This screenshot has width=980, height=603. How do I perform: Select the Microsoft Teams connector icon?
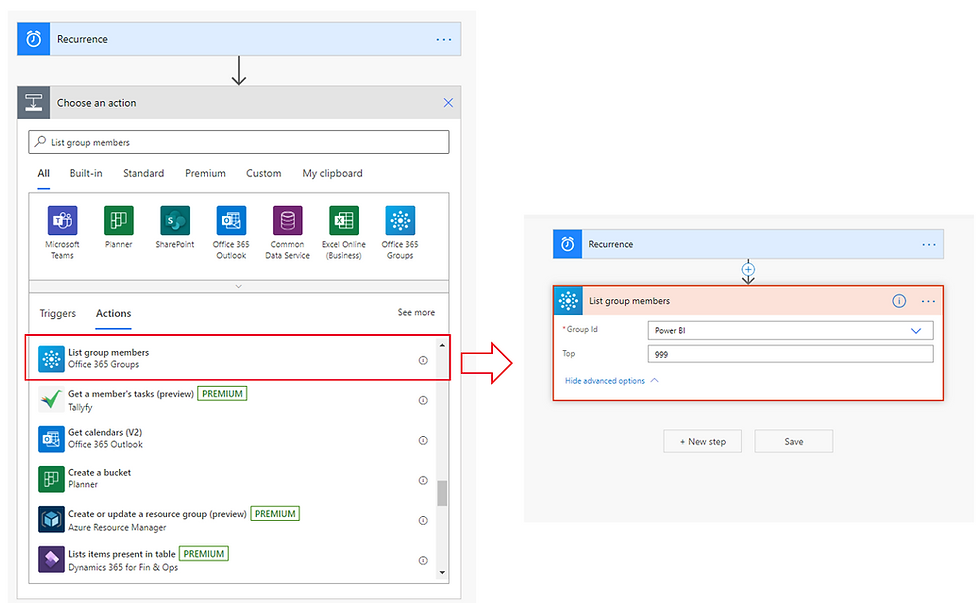[62, 221]
